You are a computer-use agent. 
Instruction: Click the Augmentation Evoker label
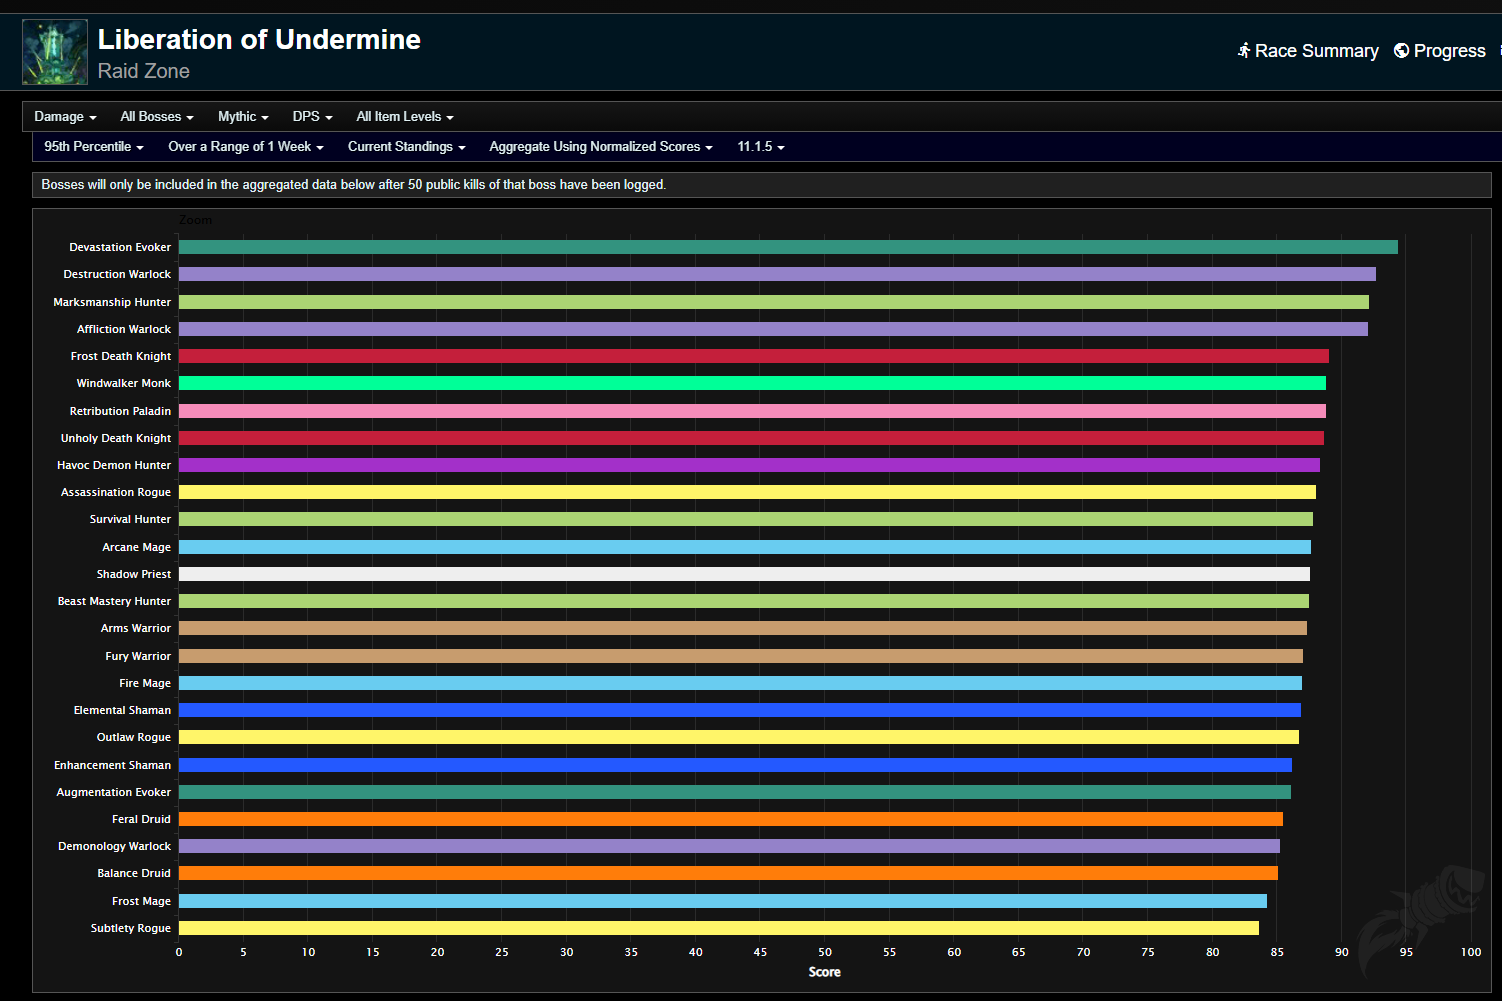[x=114, y=792]
